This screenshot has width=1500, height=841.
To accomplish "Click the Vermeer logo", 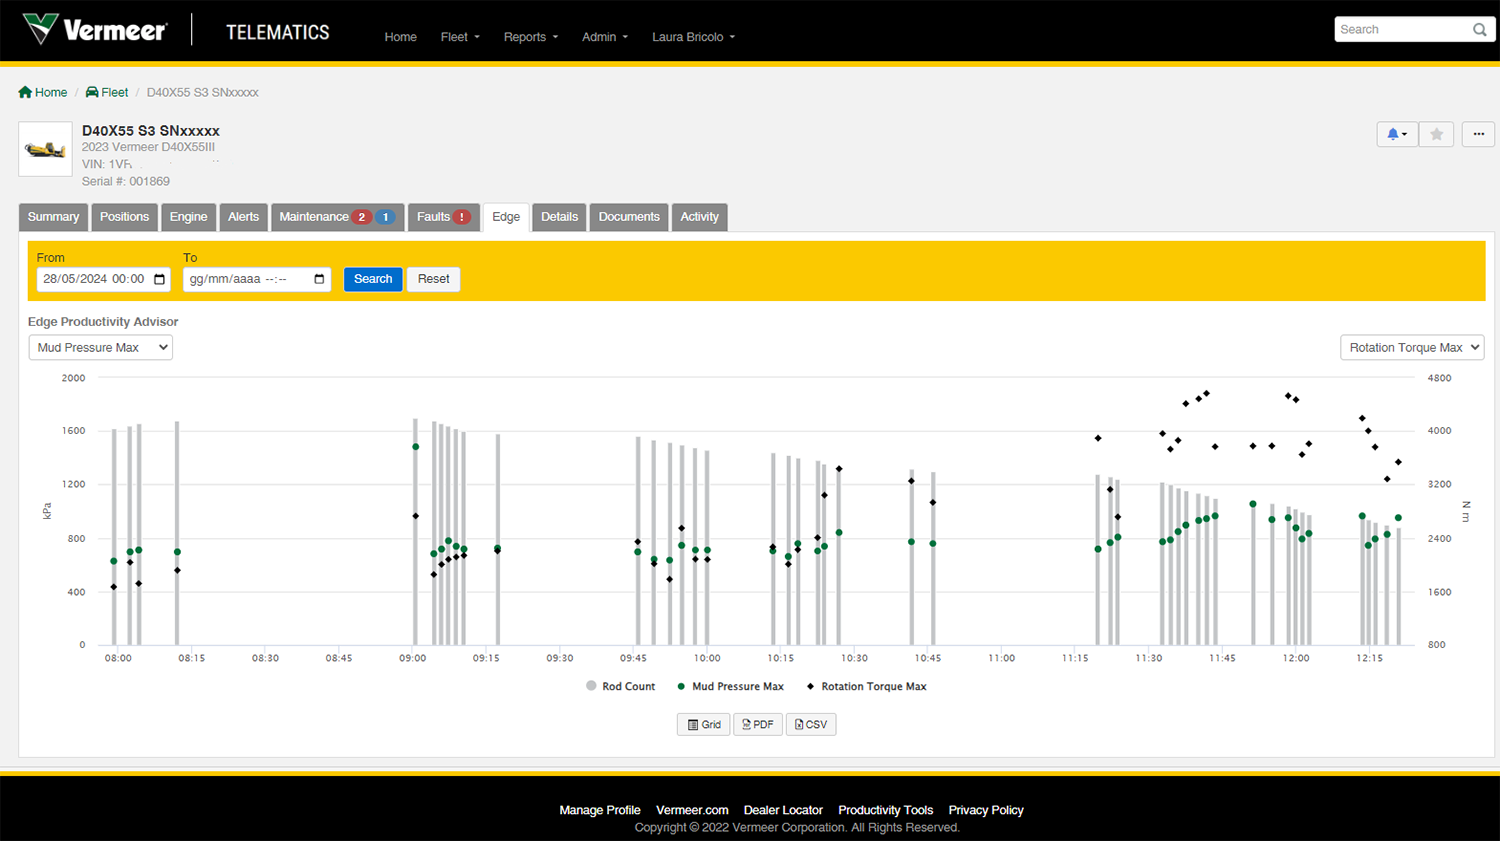I will coord(95,29).
